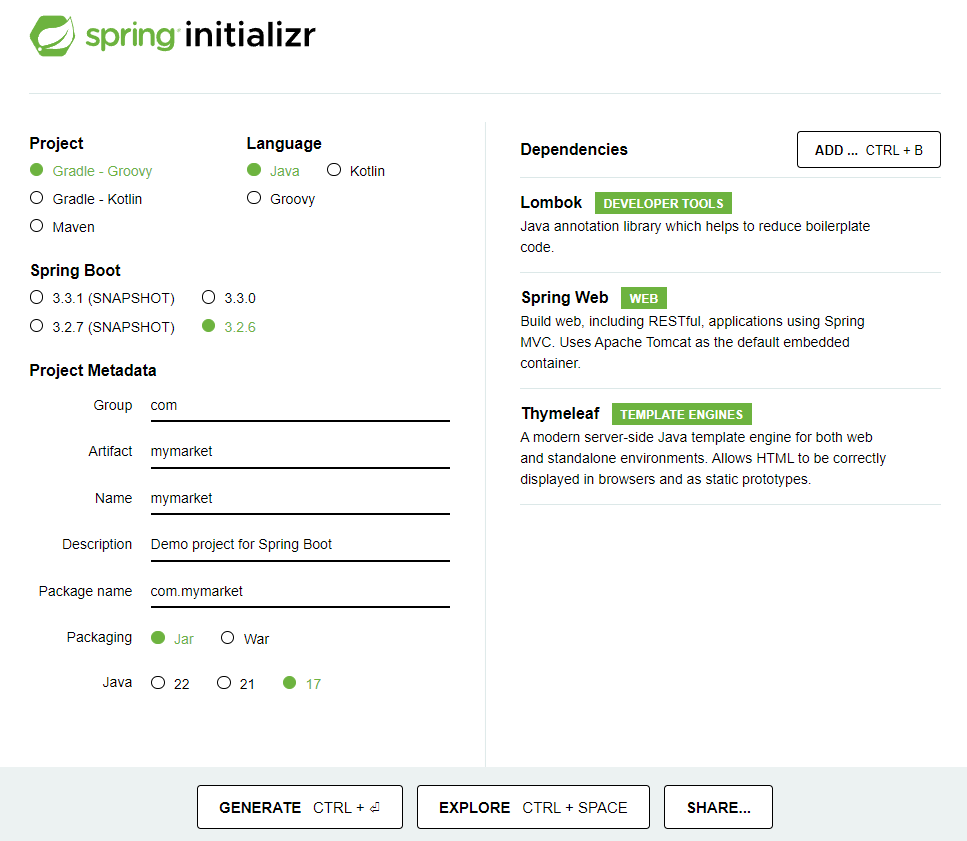967x841 pixels.
Task: Edit the Package name com.mymarket field
Action: tap(300, 592)
